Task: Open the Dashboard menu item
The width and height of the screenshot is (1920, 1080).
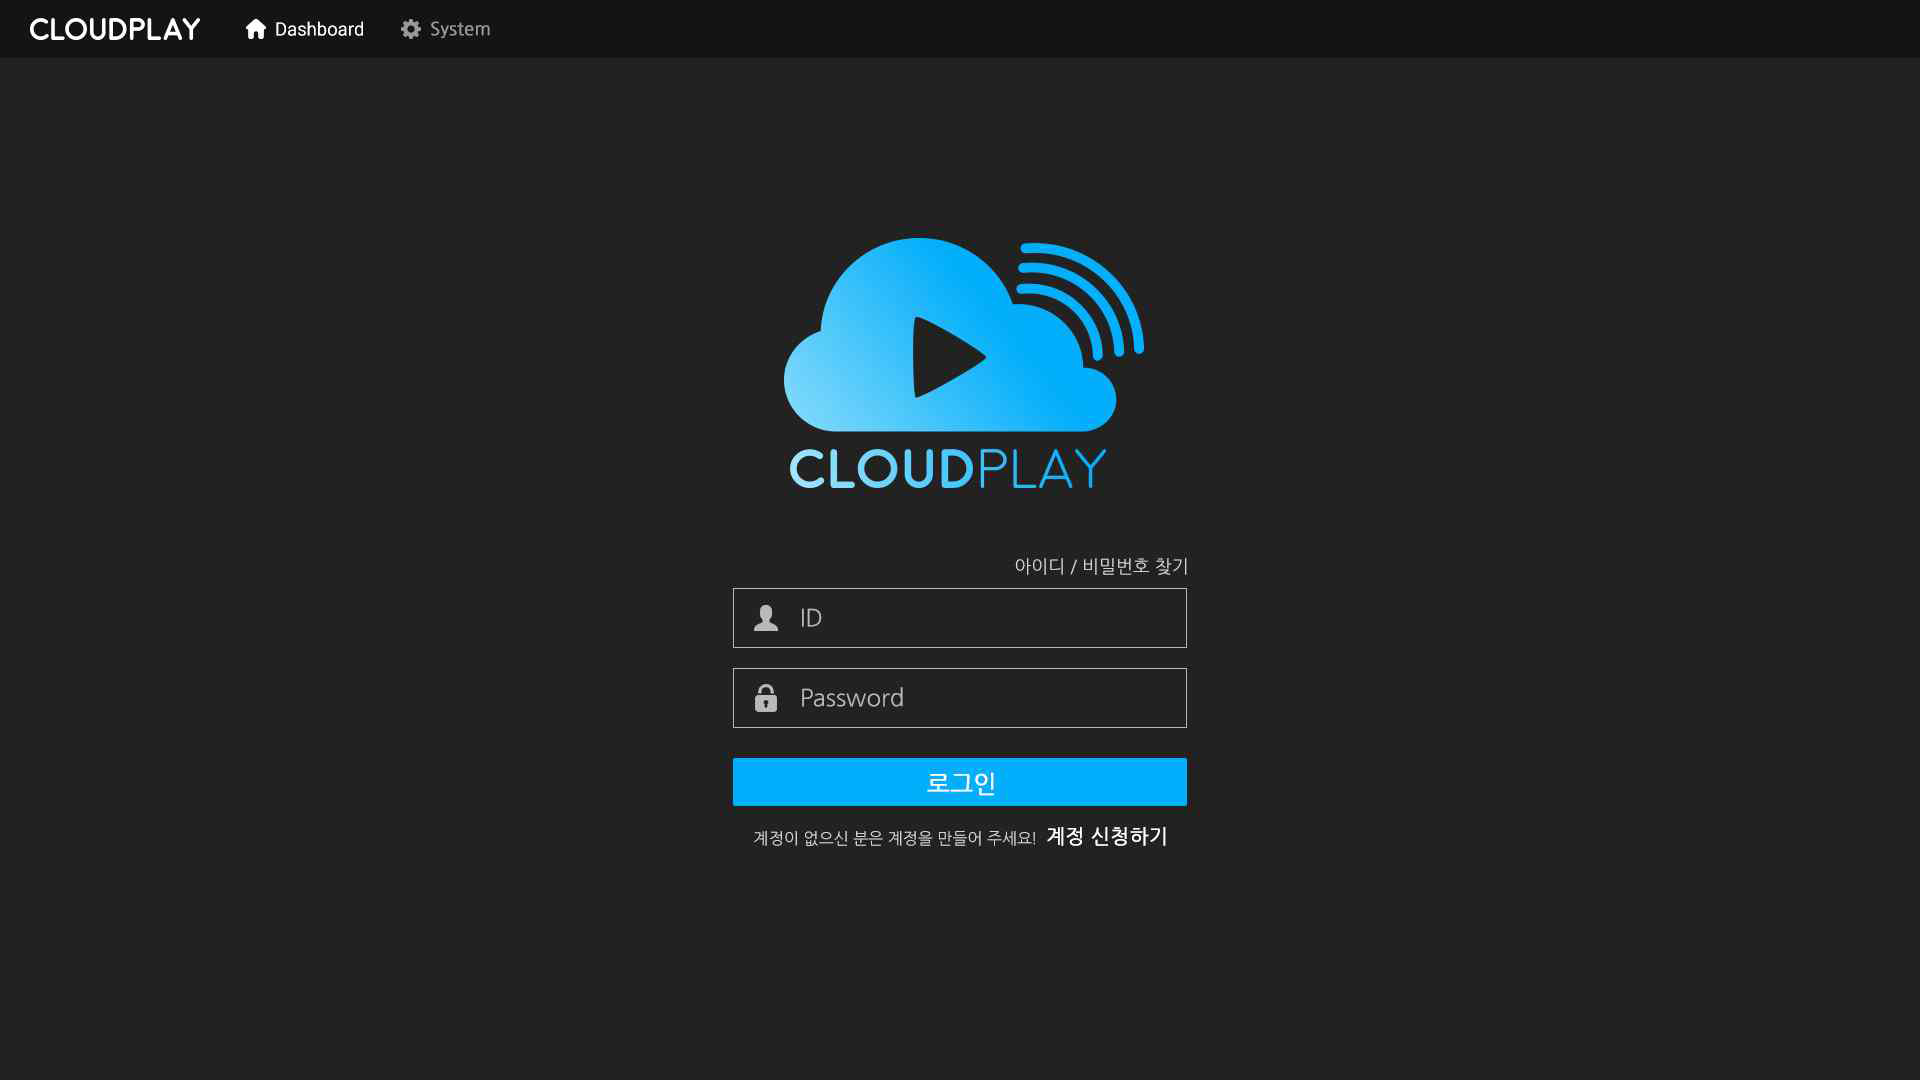Action: [319, 29]
